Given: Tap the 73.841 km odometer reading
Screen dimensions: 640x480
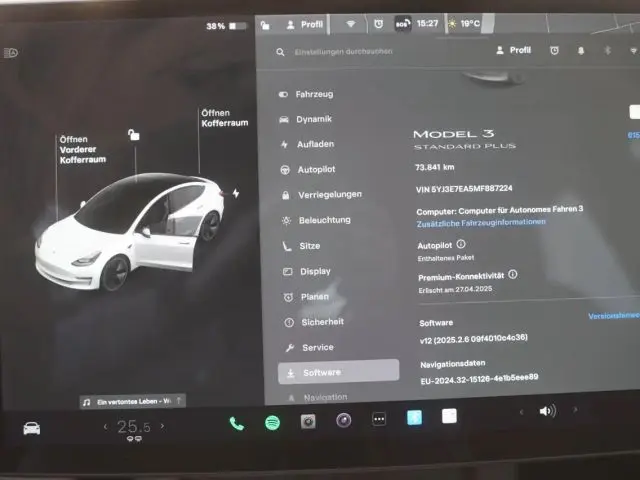Looking at the screenshot, I should (x=434, y=167).
